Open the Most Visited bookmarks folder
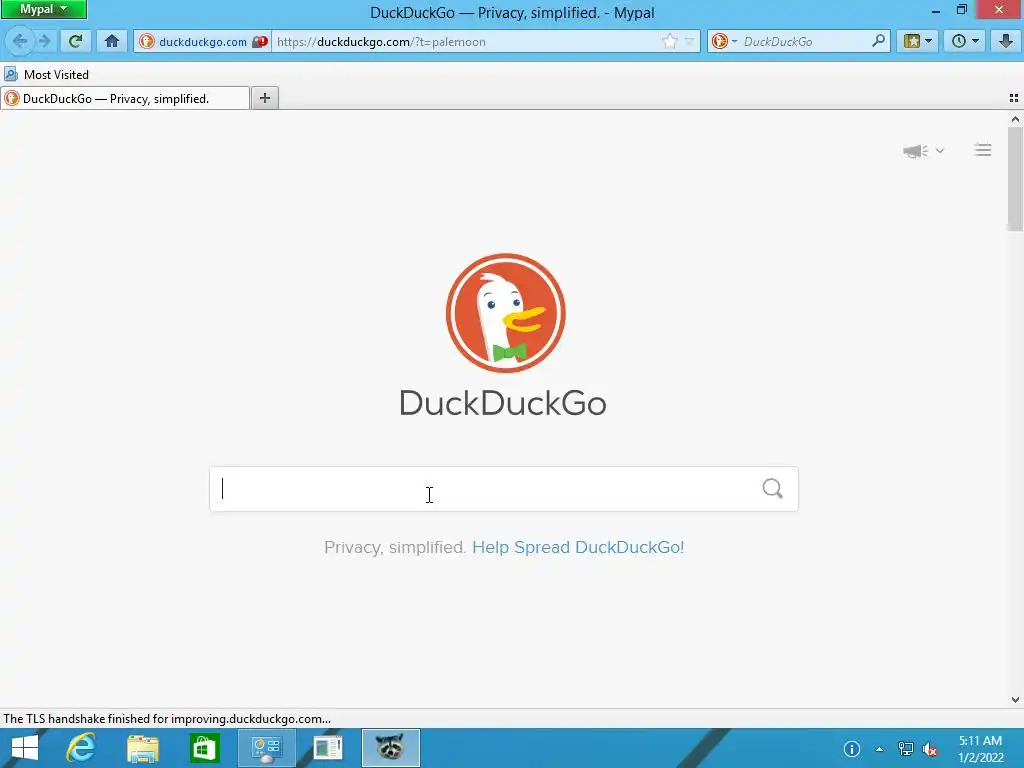Viewport: 1024px width, 768px height. [x=46, y=74]
